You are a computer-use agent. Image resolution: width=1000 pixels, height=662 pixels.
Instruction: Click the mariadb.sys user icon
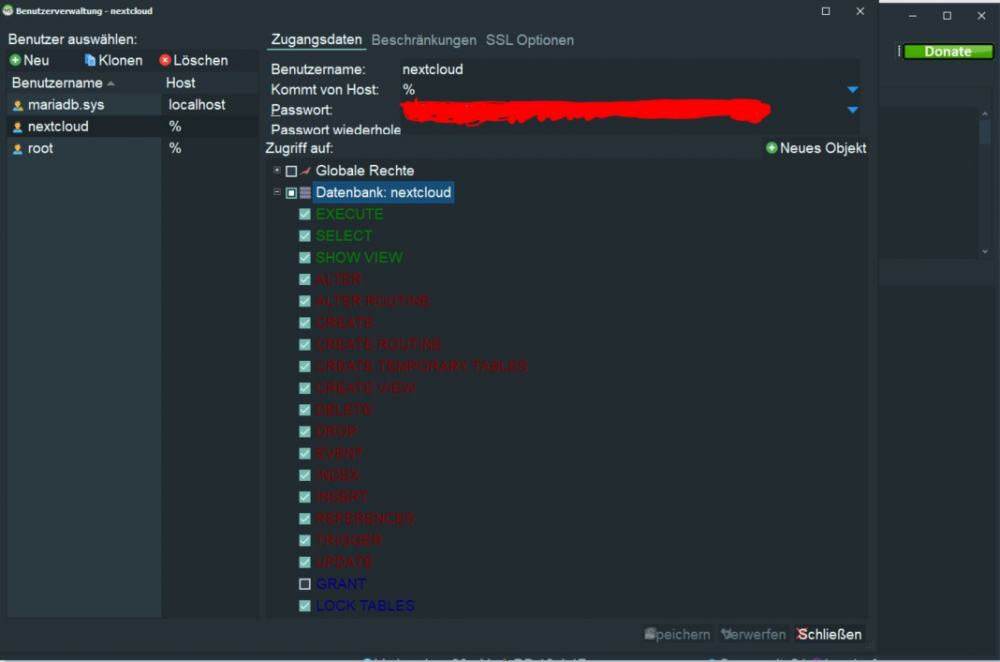pyautogui.click(x=18, y=105)
